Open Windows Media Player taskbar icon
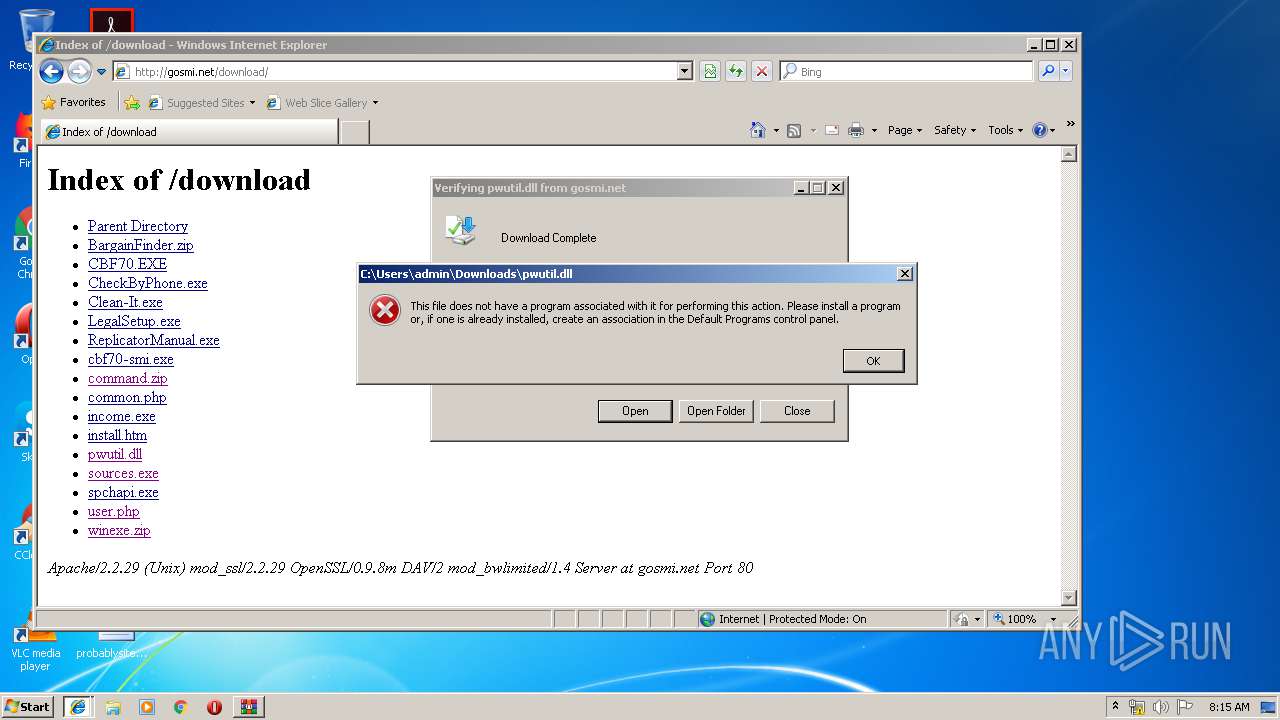This screenshot has height=720, width=1280. coord(147,706)
